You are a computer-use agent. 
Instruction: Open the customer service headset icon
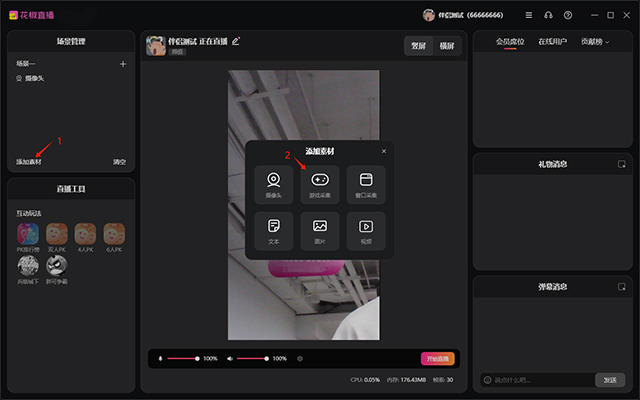pos(548,16)
